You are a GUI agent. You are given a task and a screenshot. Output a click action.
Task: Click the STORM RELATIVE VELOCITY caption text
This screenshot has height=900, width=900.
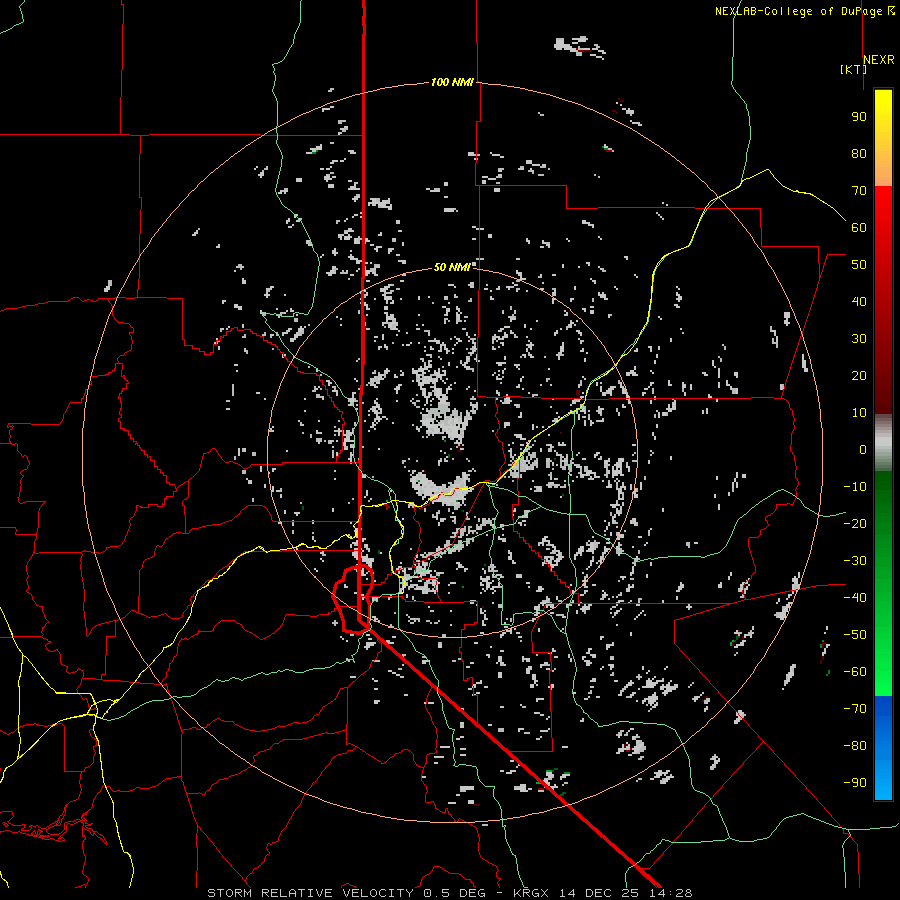pos(310,893)
